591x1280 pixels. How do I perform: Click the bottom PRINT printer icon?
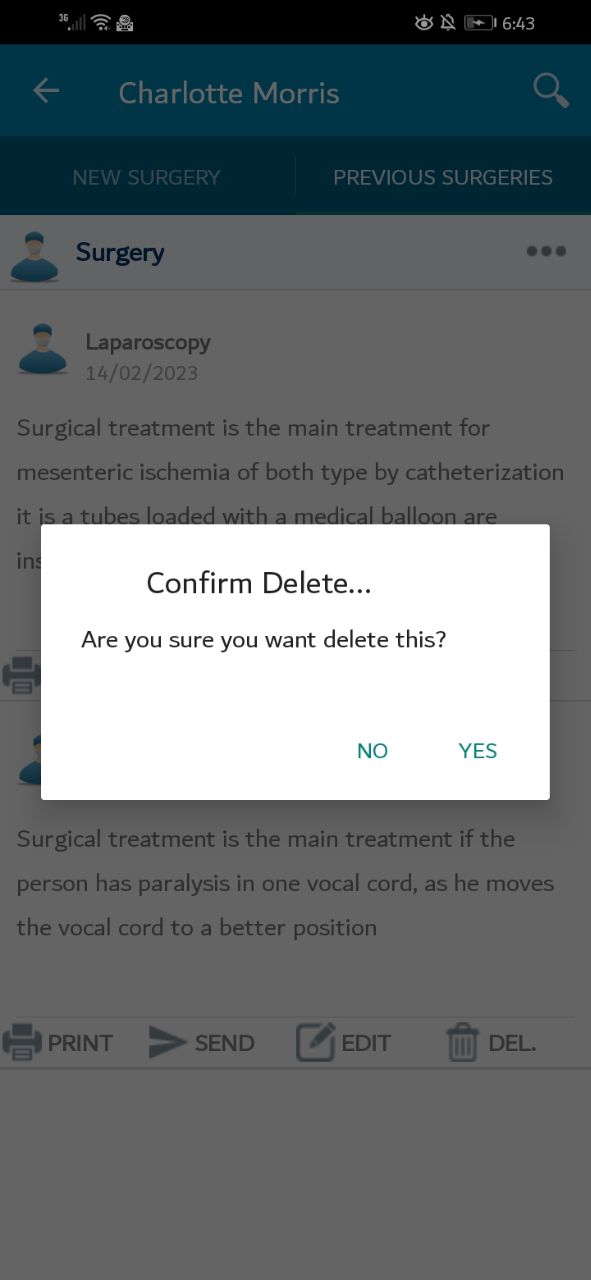[22, 1042]
